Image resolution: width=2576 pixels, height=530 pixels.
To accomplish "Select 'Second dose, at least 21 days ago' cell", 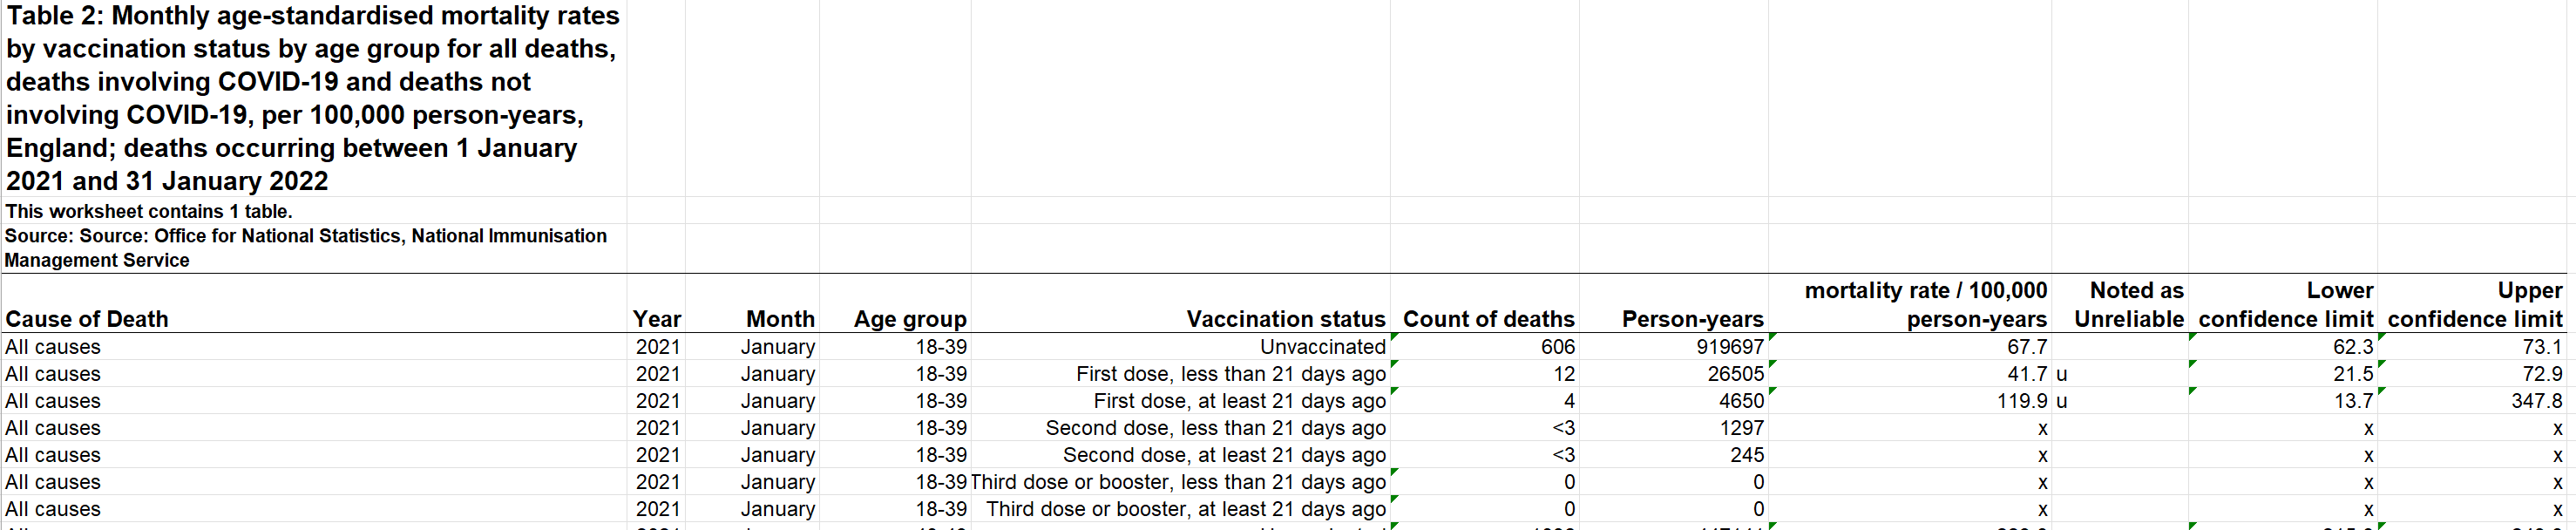I will tap(1224, 455).
